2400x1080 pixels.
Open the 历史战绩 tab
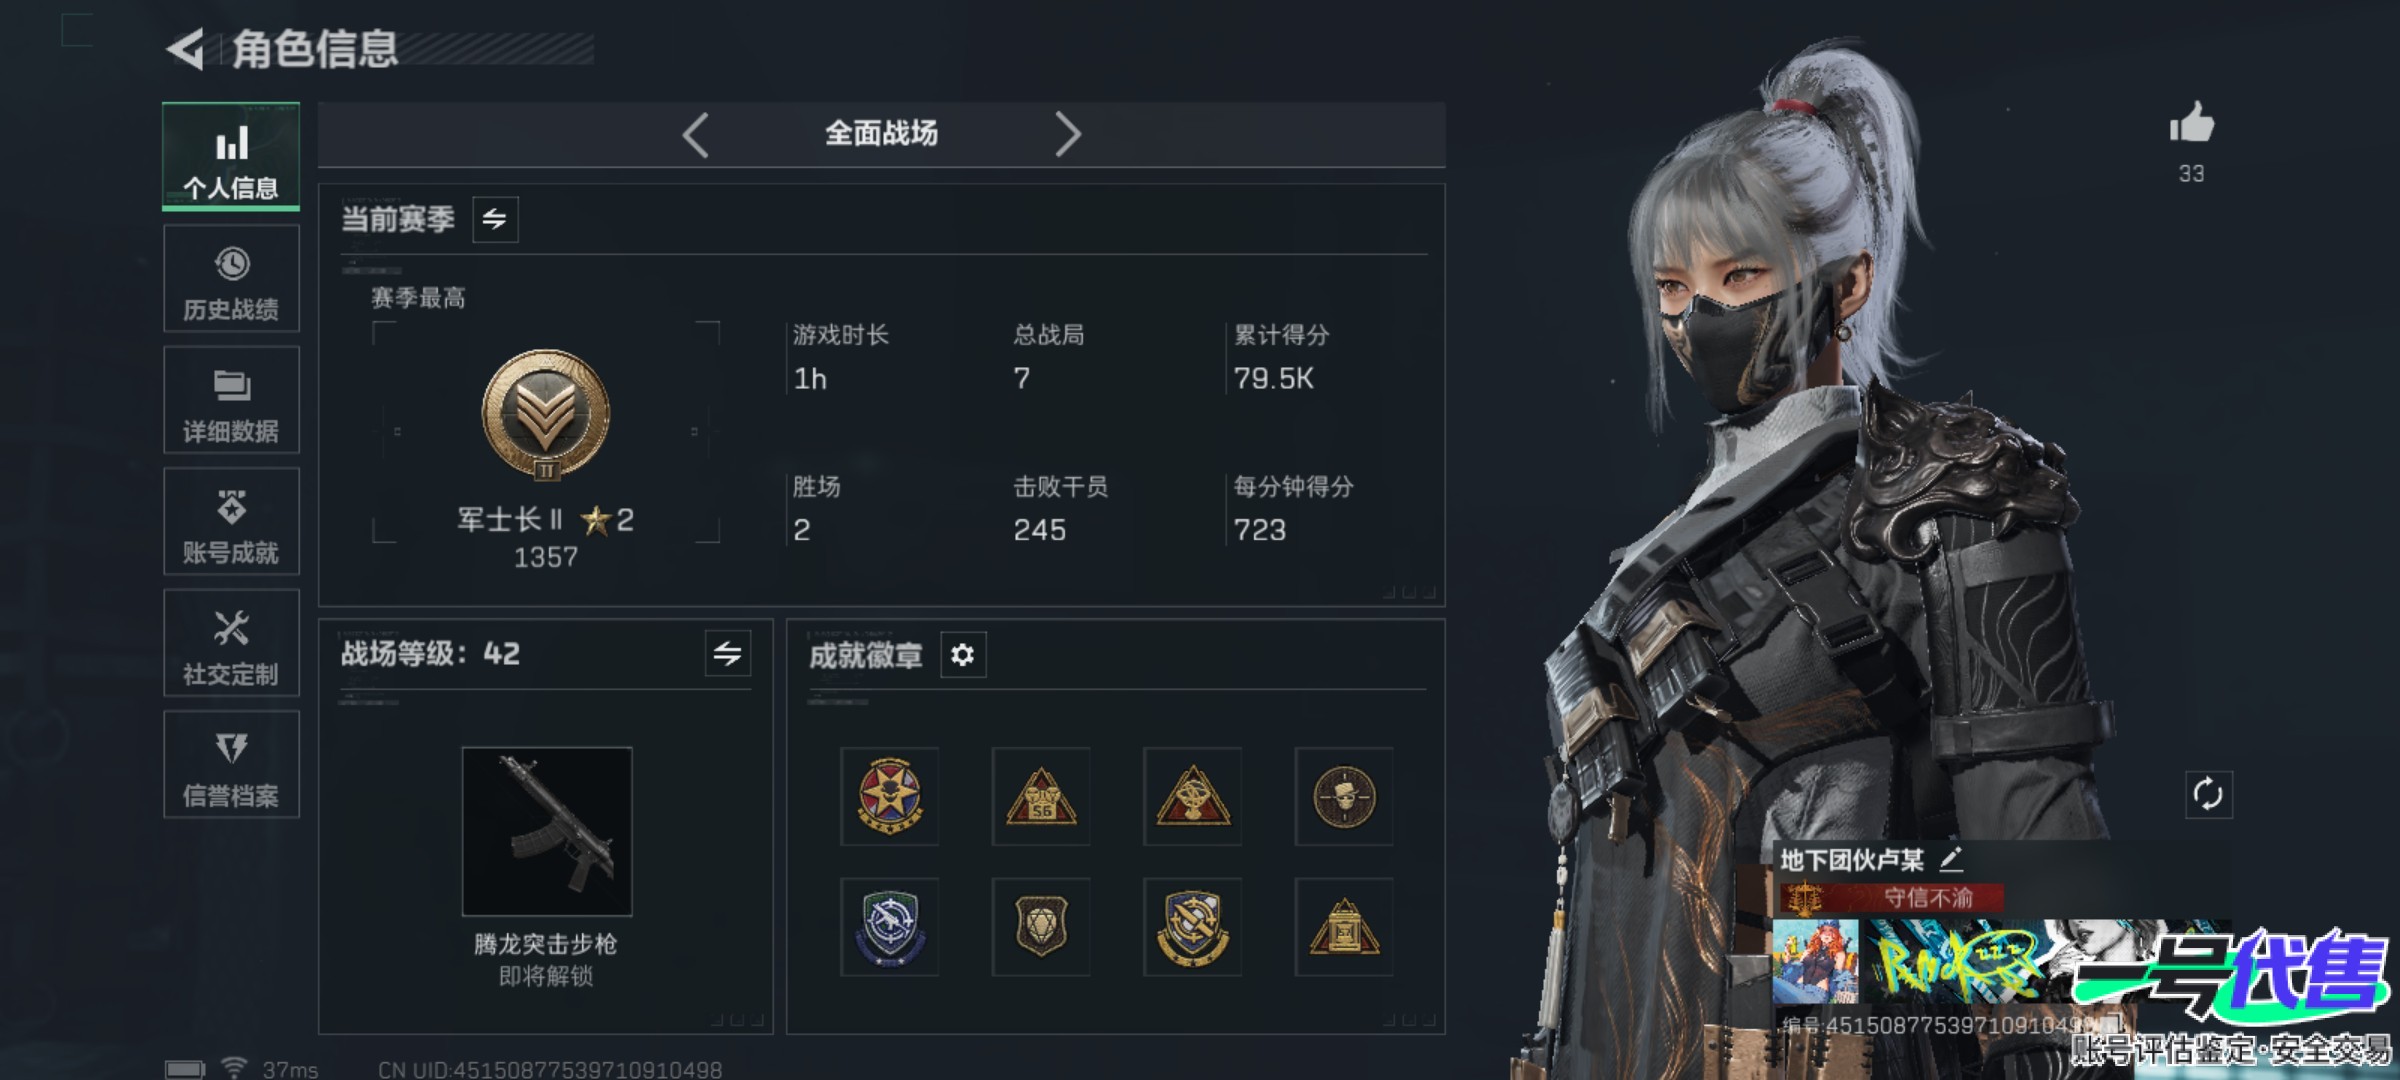231,279
